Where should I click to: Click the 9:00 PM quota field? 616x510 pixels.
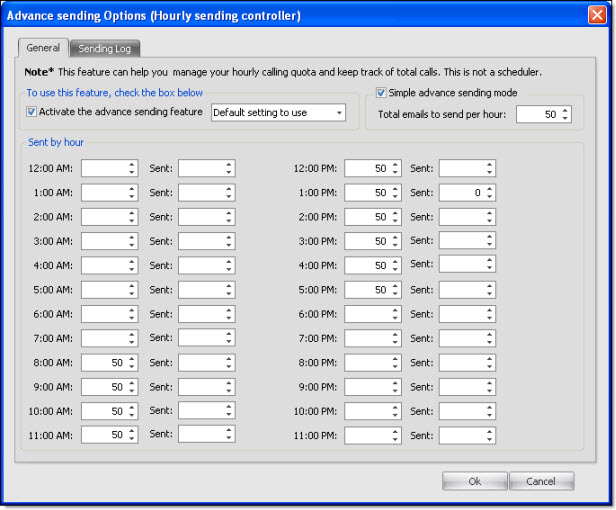click(373, 387)
